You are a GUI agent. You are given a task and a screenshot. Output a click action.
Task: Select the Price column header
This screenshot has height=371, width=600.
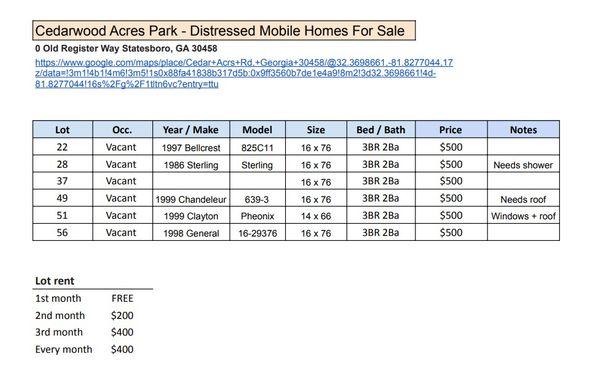451,130
